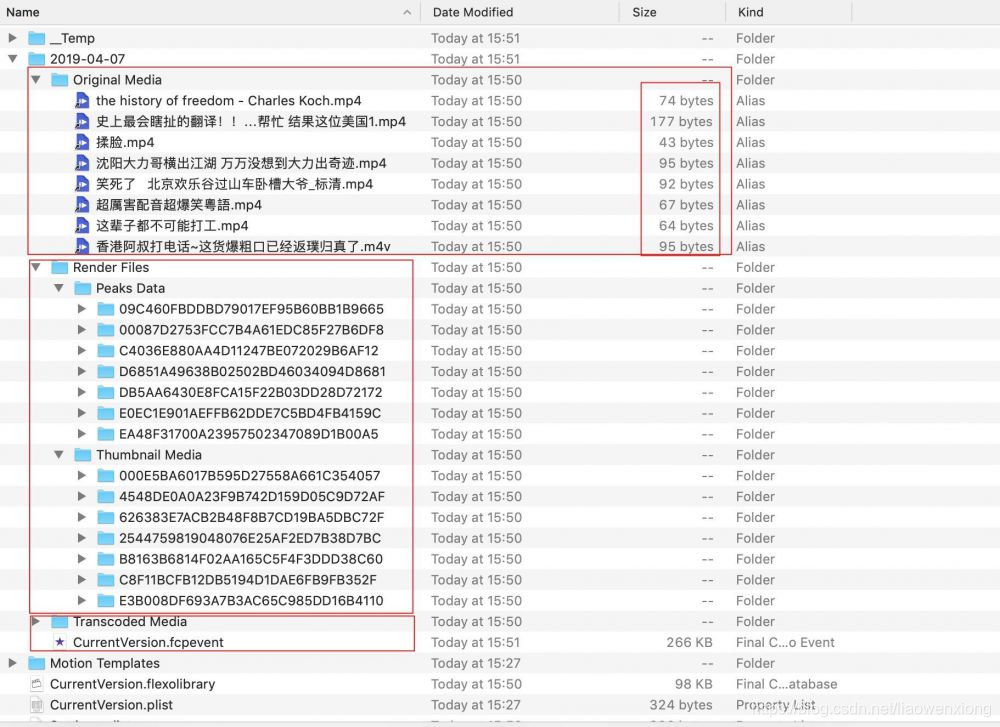Click the alias icon of 揉脸.mp4
Viewport: 1000px width, 727px height.
coord(82,142)
